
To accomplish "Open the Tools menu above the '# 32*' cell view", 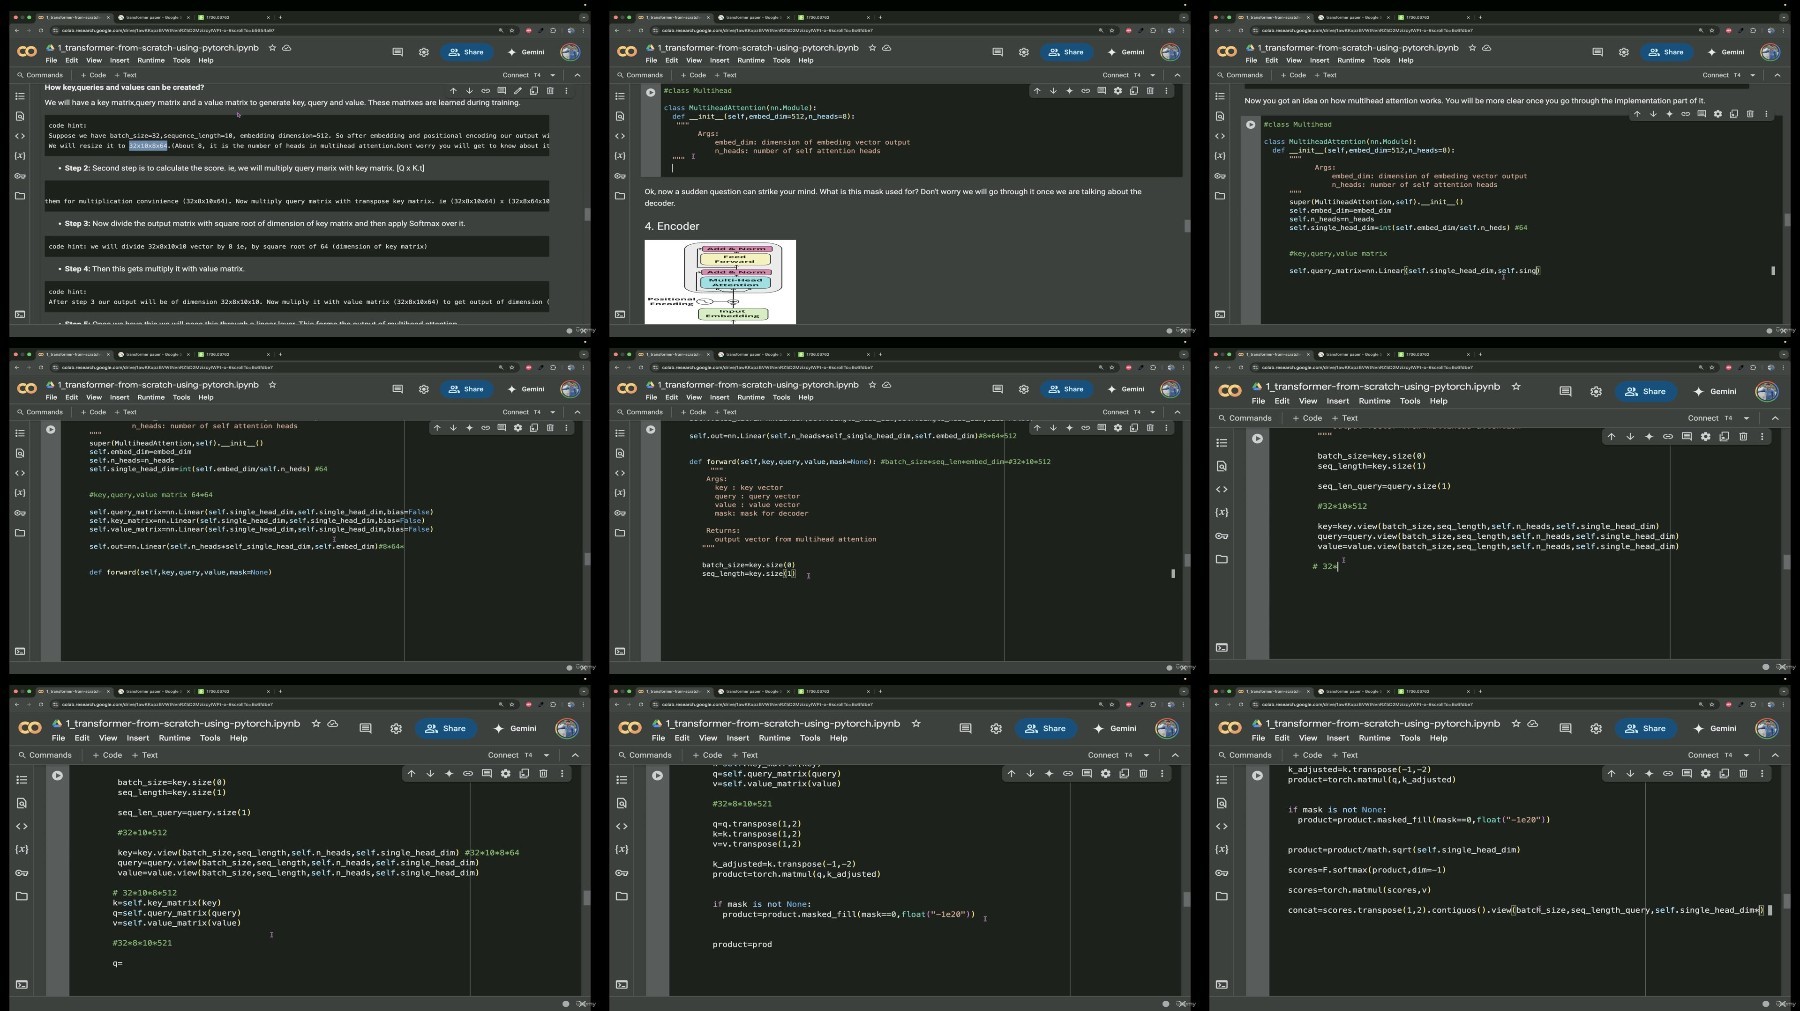I will pyautogui.click(x=1410, y=401).
